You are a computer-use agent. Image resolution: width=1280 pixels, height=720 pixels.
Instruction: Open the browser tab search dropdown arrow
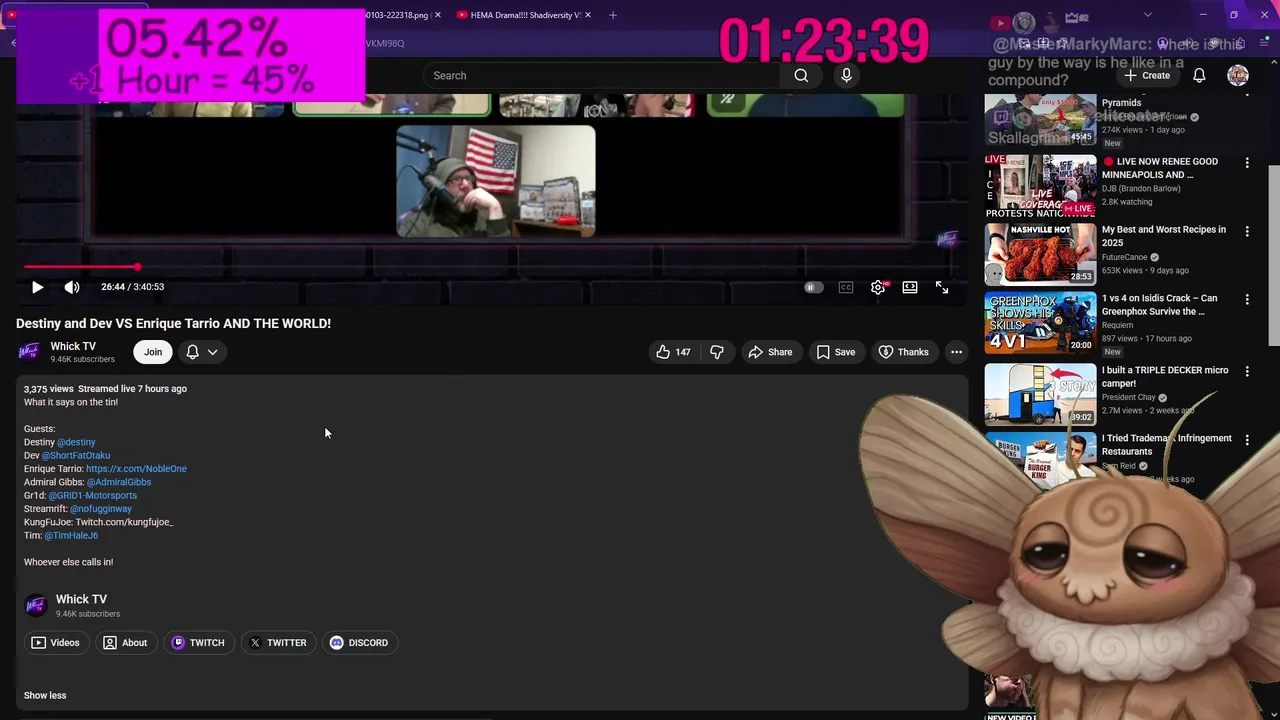1148,15
